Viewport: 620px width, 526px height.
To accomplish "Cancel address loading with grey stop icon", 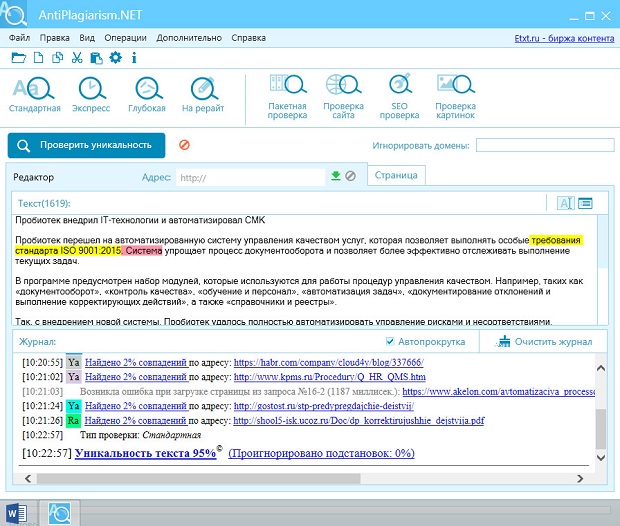I will (350, 176).
